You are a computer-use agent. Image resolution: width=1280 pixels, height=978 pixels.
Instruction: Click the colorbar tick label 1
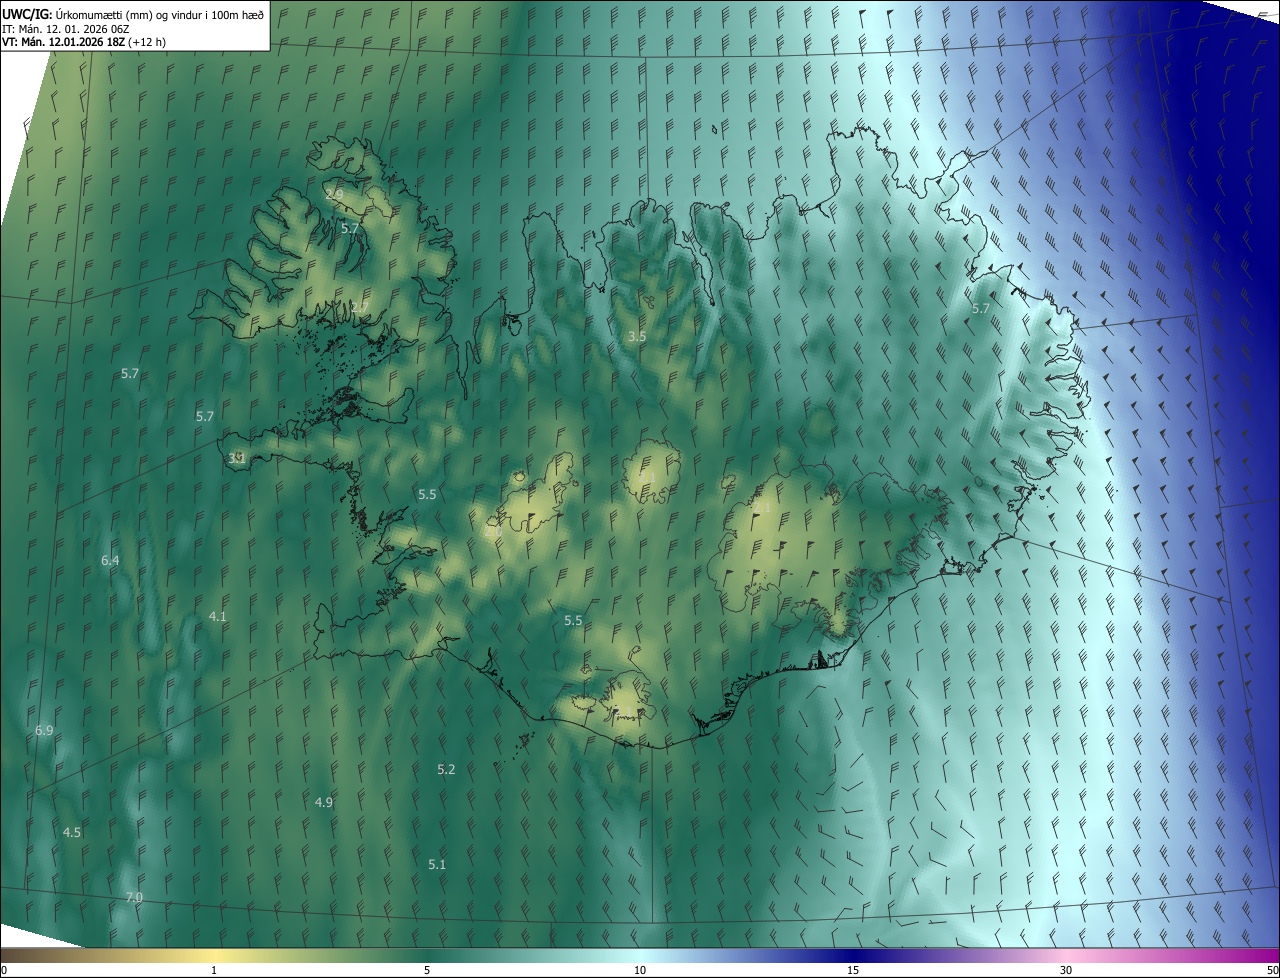pyautogui.click(x=214, y=970)
